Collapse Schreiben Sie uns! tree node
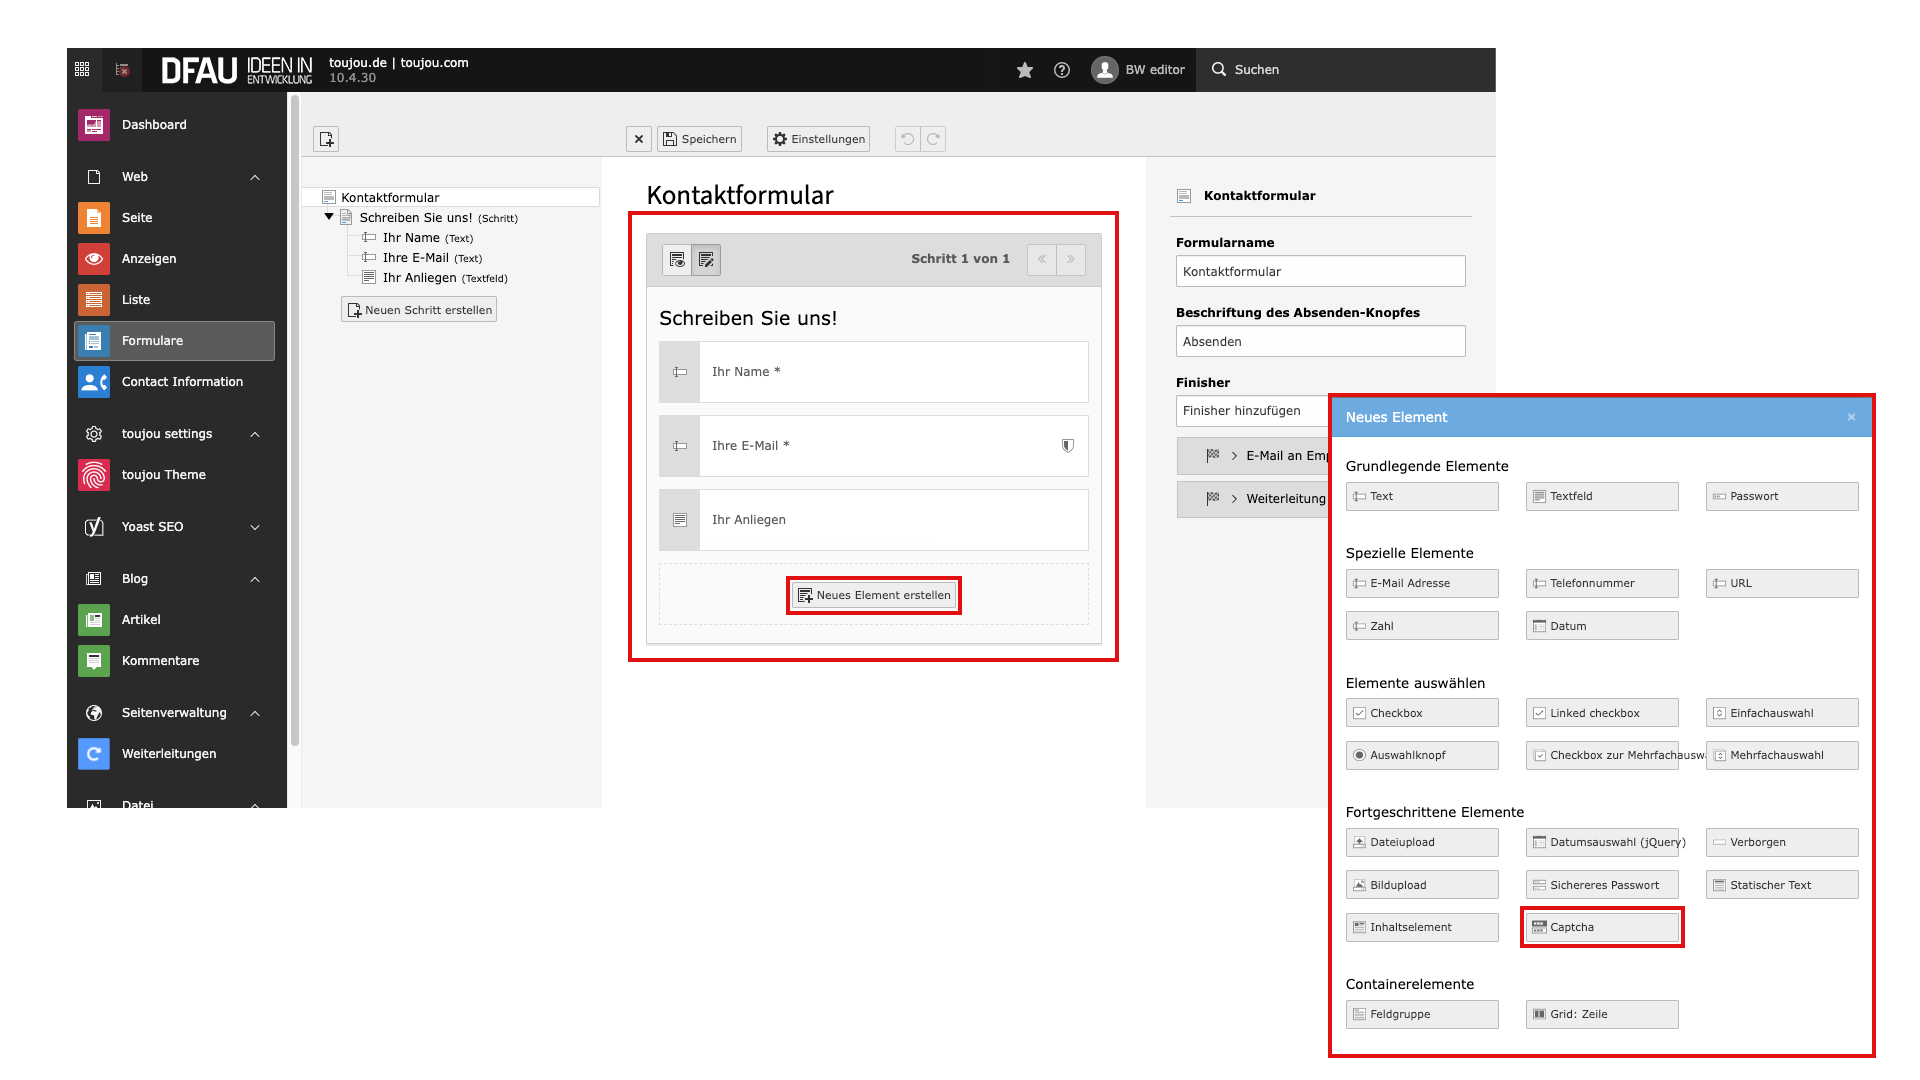The height and width of the screenshot is (1080, 1920). (329, 217)
